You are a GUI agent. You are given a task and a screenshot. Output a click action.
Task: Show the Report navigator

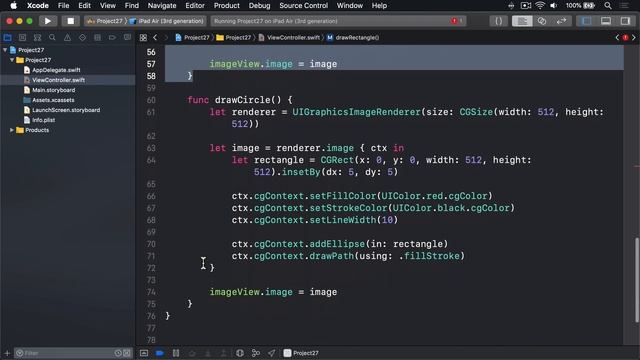tap(127, 38)
